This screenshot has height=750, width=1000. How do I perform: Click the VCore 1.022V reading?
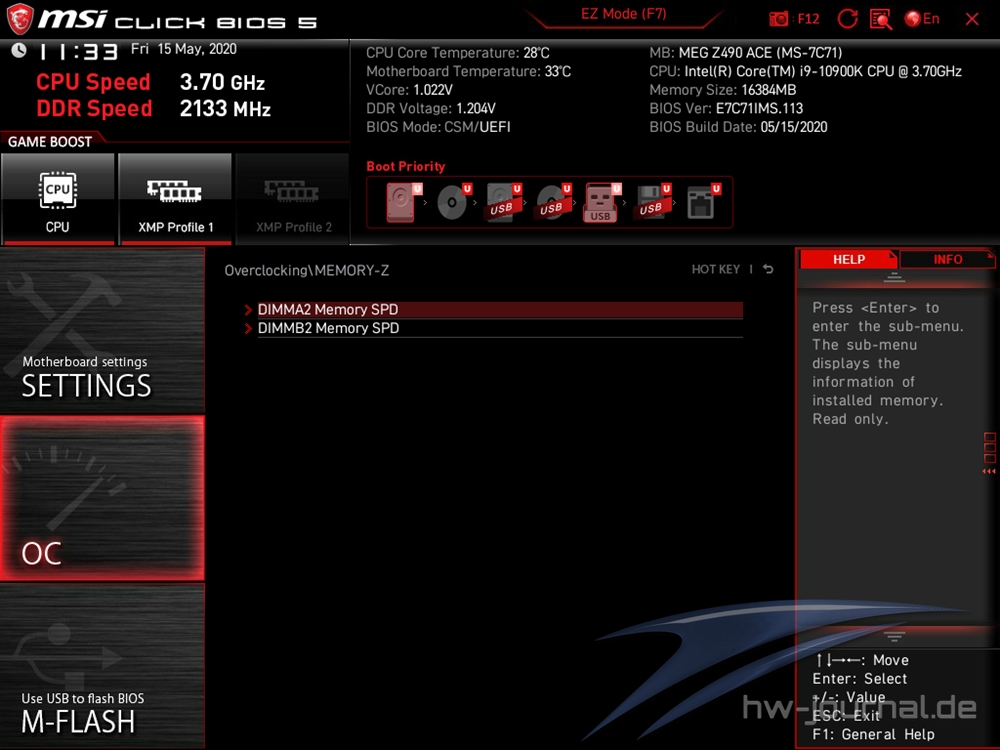pyautogui.click(x=409, y=90)
